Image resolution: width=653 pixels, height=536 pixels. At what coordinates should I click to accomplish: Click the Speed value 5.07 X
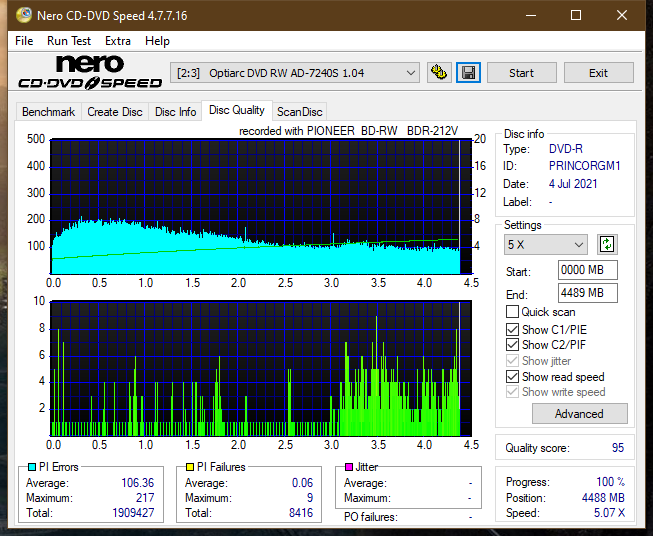609,513
